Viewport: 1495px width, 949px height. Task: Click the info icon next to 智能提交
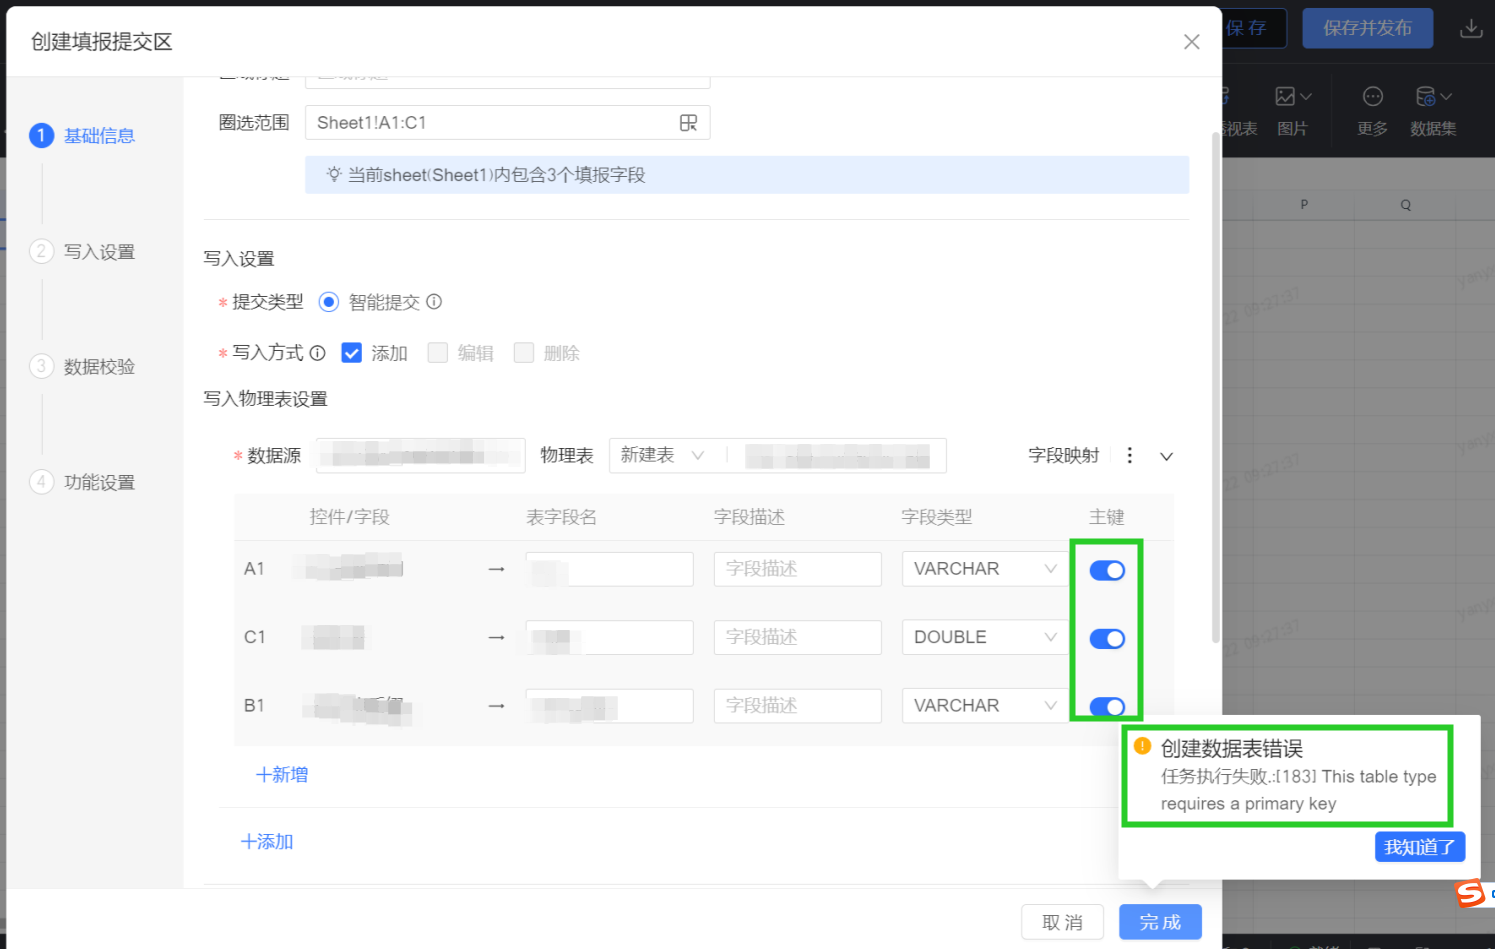tap(434, 301)
